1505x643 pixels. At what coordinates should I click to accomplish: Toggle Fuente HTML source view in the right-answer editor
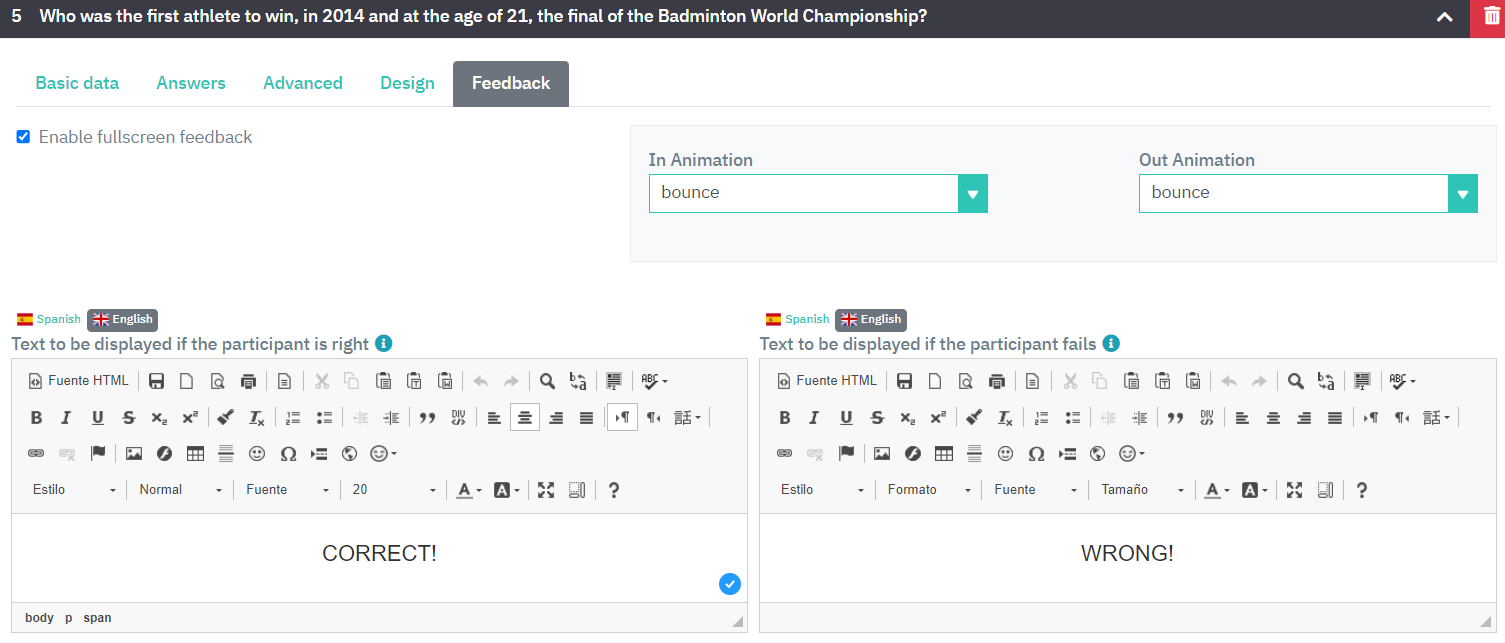click(79, 381)
